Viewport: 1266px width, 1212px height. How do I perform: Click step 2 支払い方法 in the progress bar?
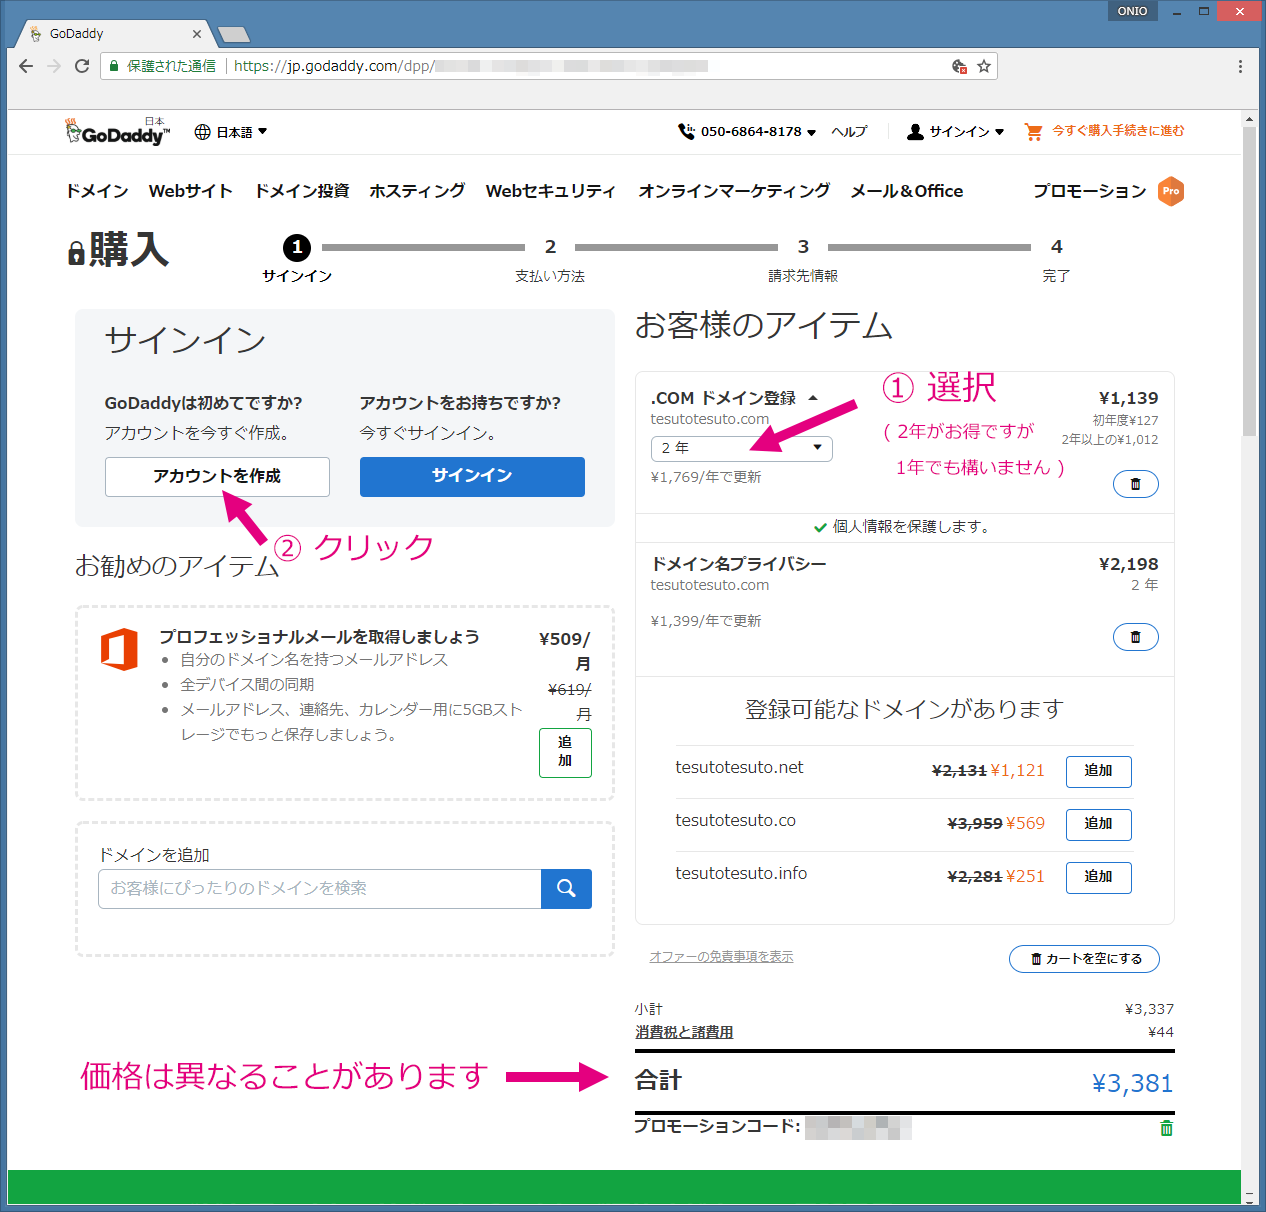click(x=550, y=260)
